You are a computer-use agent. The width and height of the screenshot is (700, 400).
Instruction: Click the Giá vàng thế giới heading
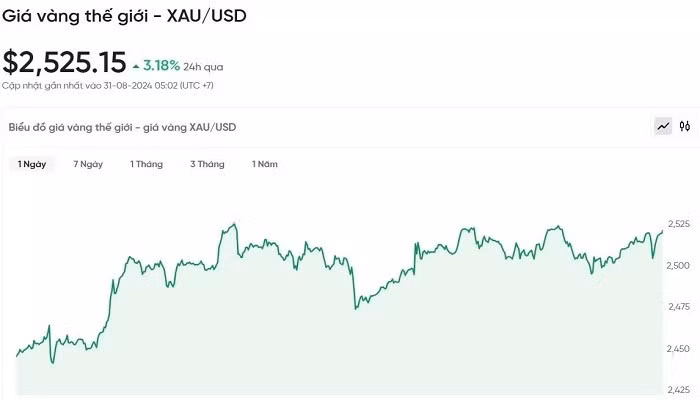(124, 17)
